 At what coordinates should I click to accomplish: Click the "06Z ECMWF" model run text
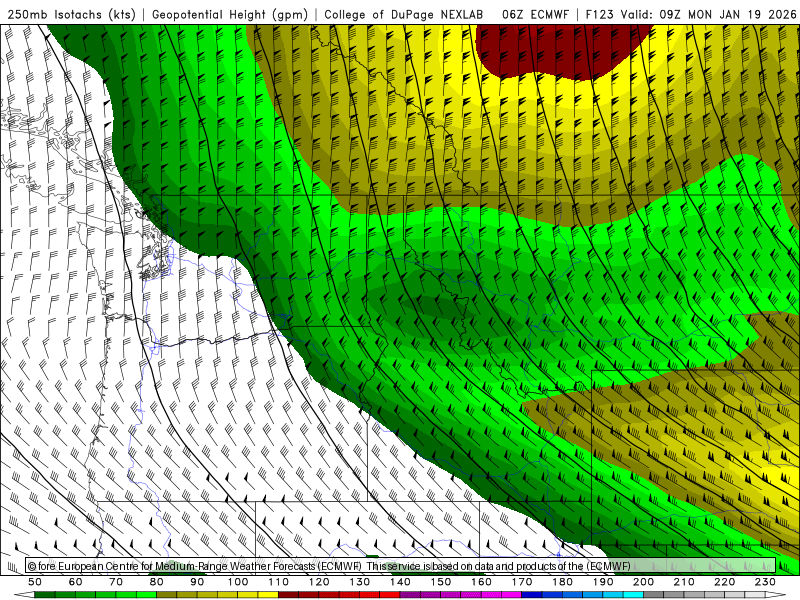coord(535,15)
